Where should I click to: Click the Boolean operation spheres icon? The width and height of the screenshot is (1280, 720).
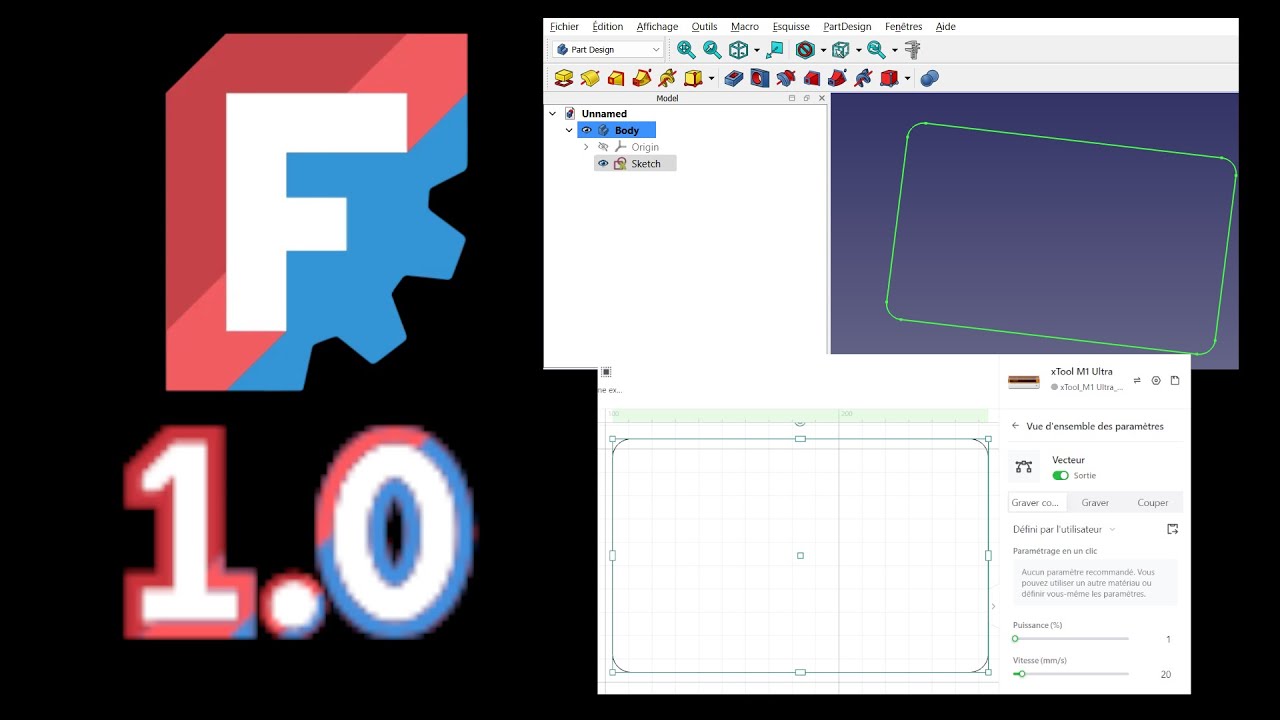[x=930, y=78]
